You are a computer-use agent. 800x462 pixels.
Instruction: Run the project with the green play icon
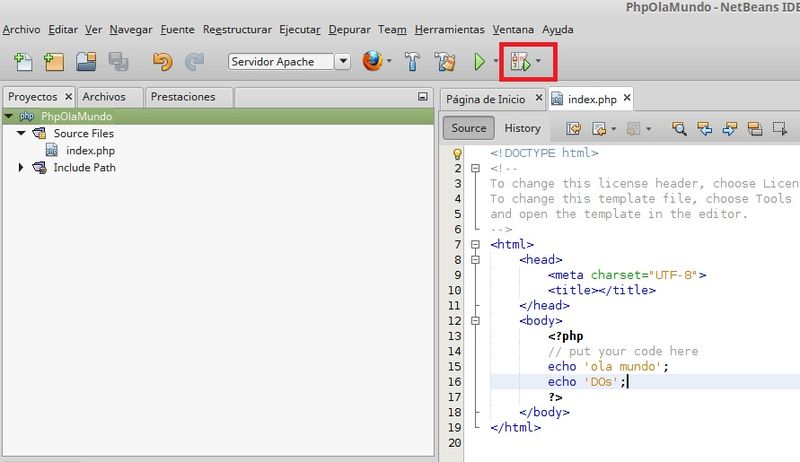[x=479, y=62]
